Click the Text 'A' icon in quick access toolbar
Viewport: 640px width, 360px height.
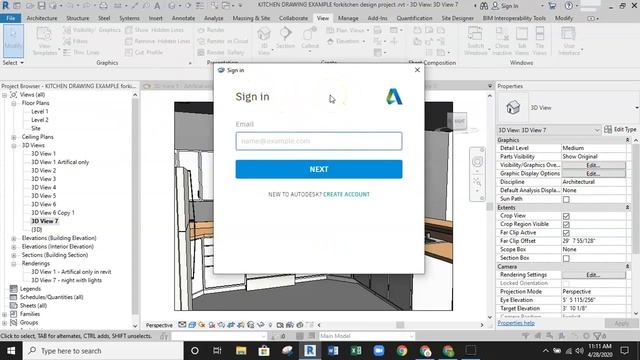pos(157,6)
